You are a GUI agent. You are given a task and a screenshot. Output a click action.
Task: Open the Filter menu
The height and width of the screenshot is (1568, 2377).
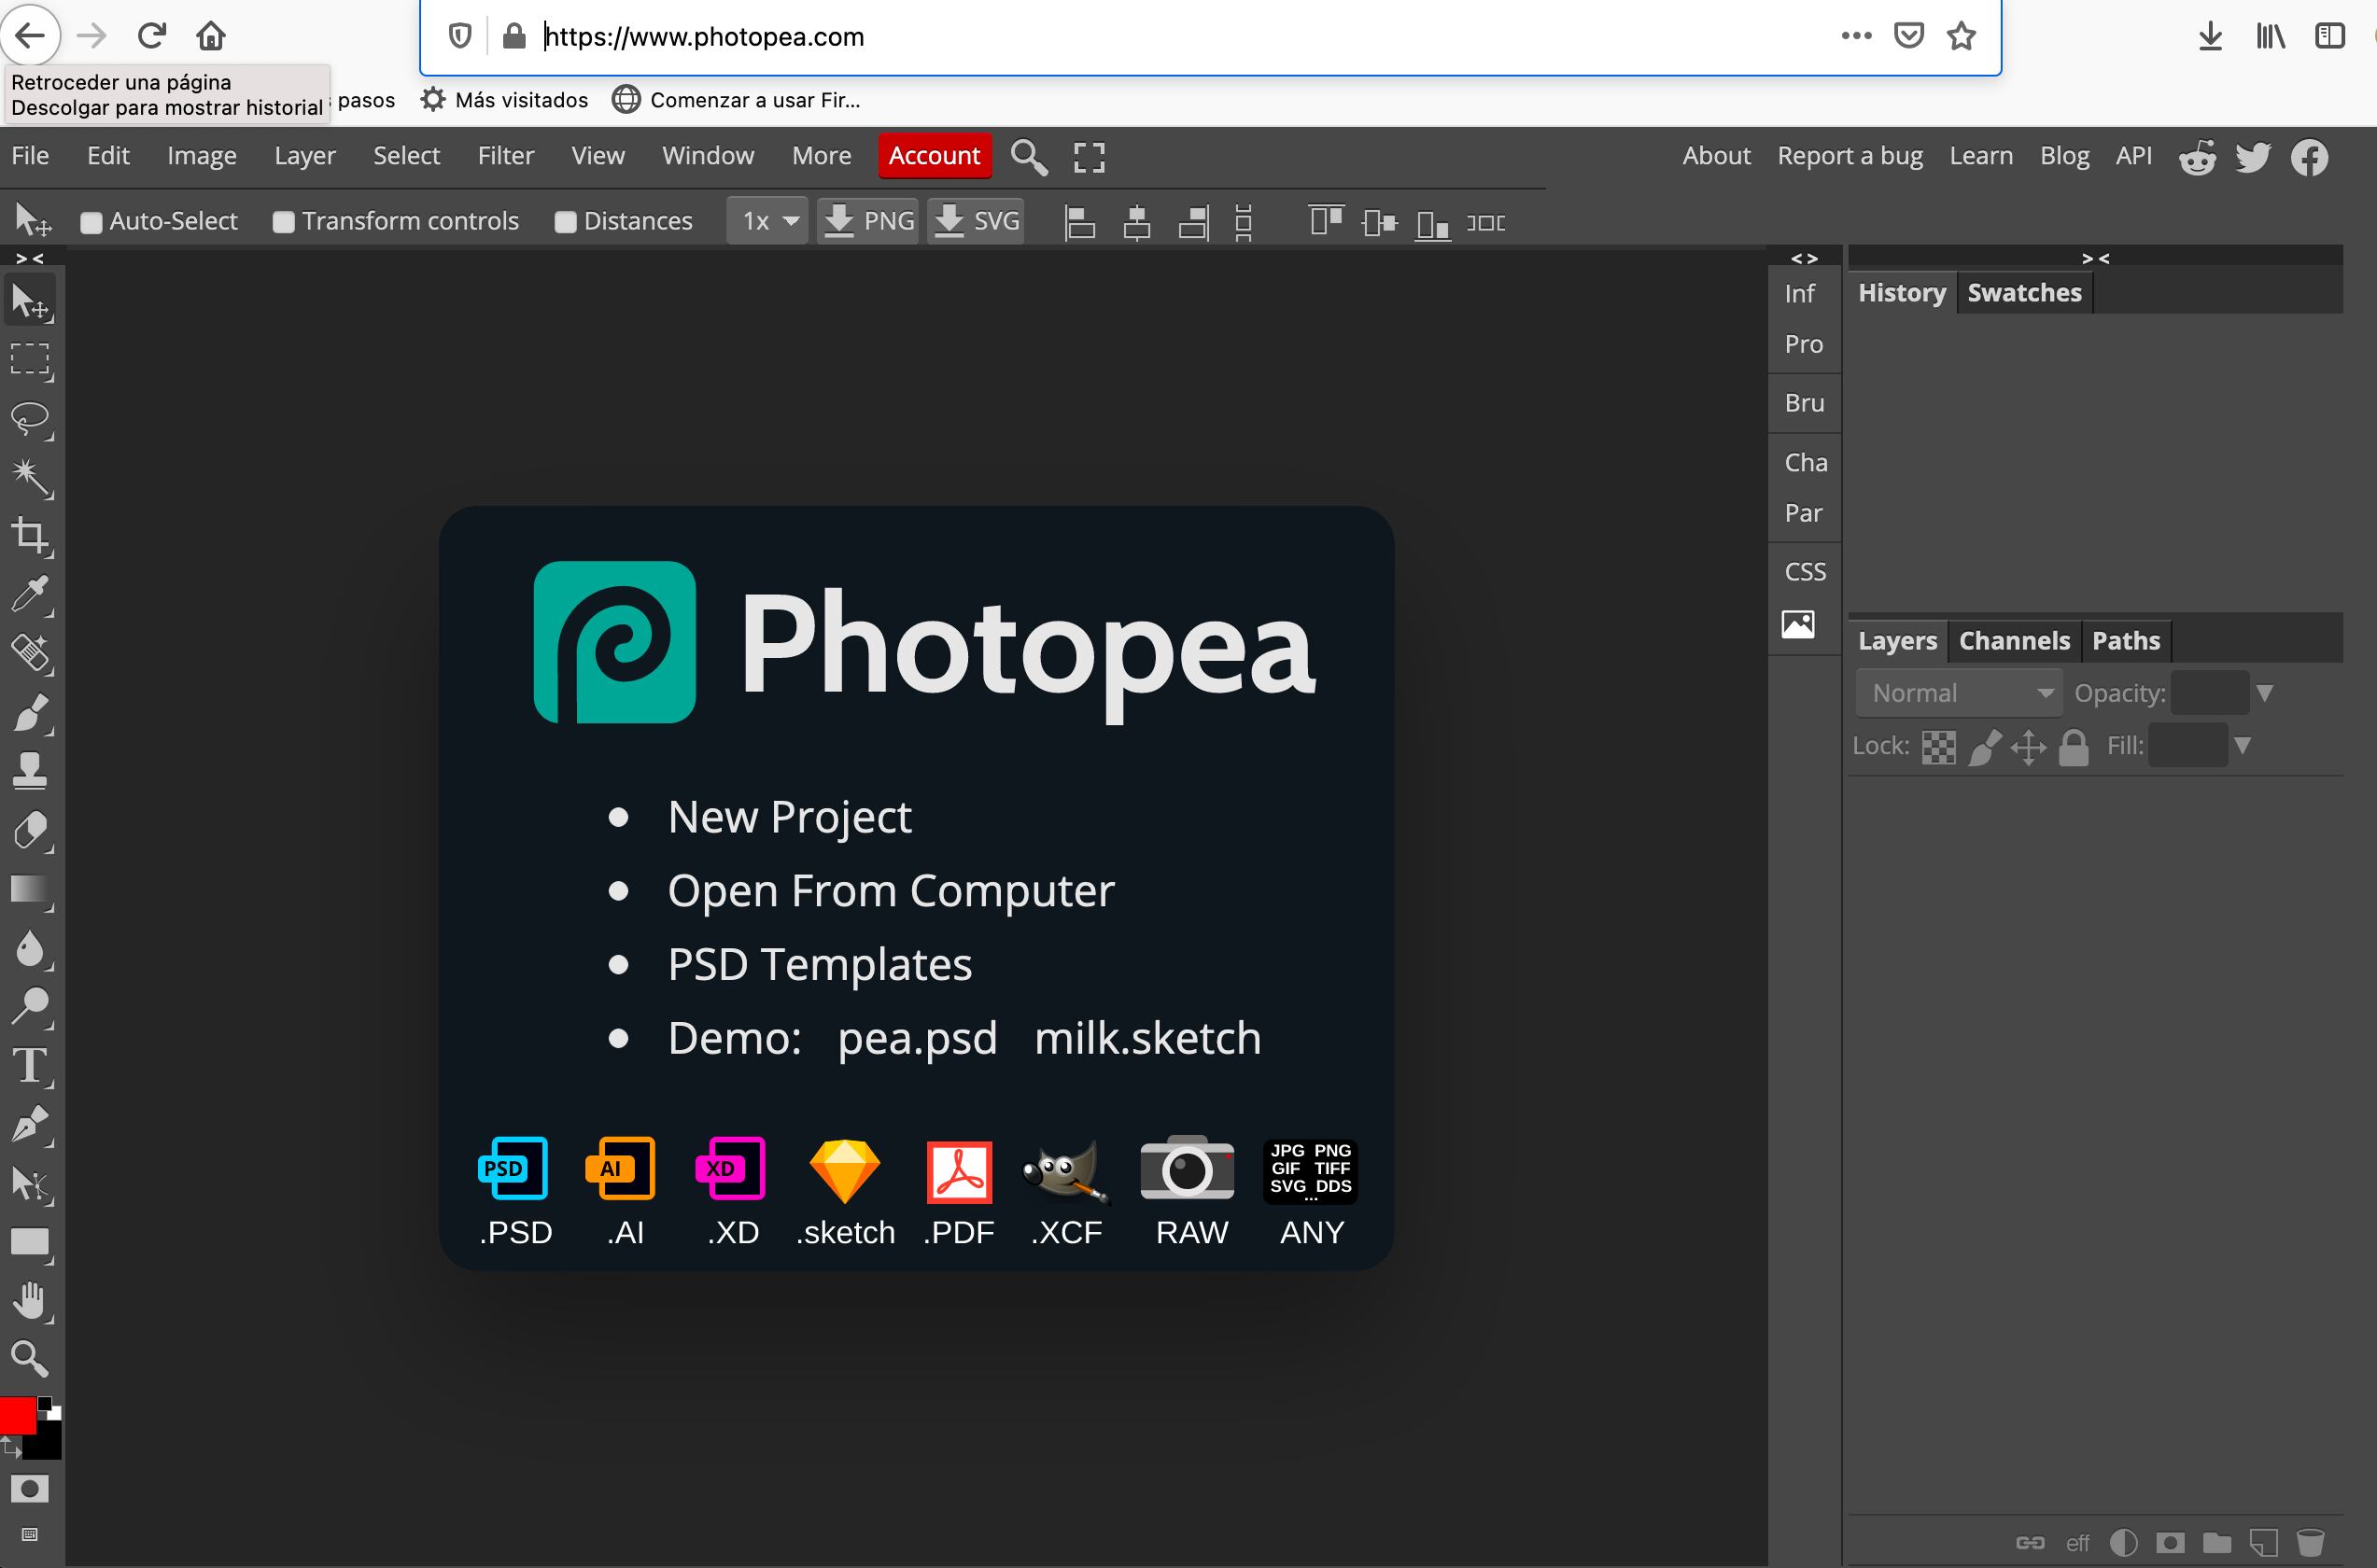coord(506,156)
